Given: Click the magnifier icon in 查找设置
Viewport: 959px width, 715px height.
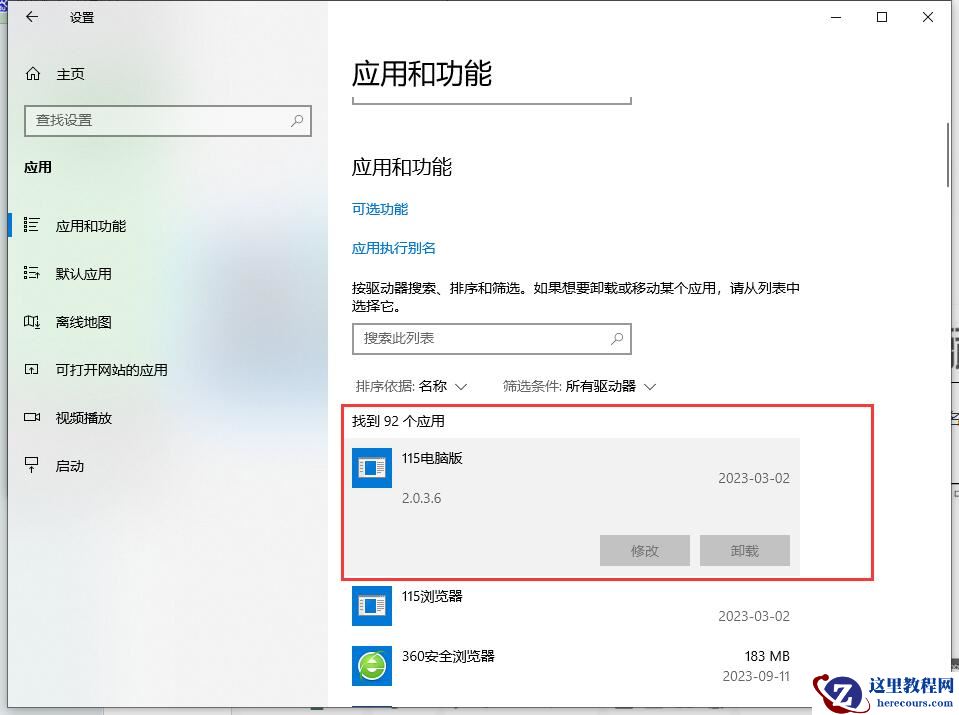Looking at the screenshot, I should [x=296, y=121].
